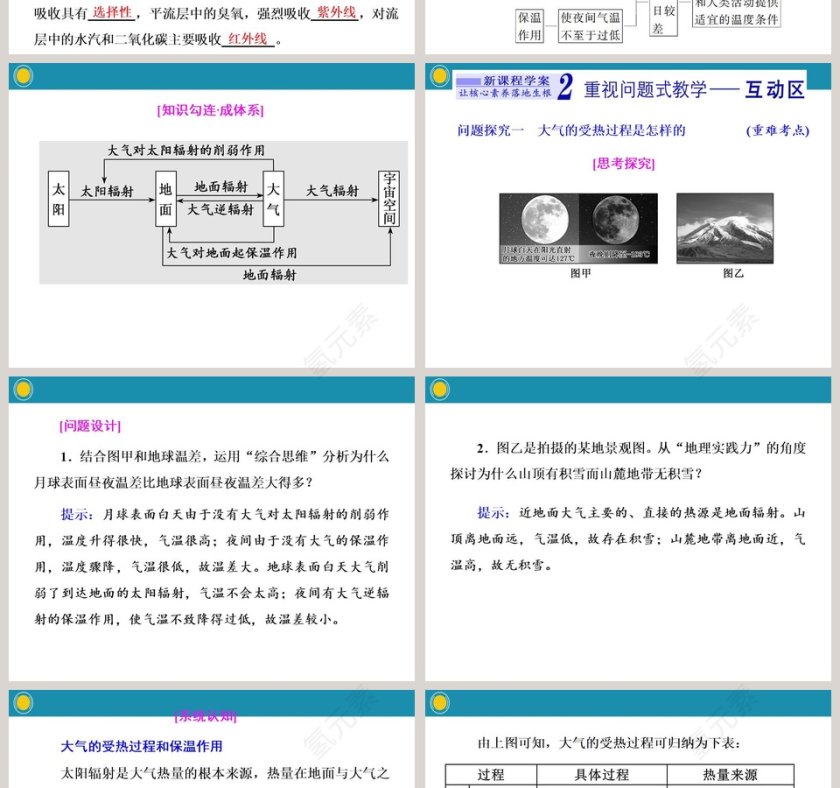Viewport: 840px width, 788px height.
Task: Click the 氢元素 watermark near the bottom right
Action: [x=728, y=708]
